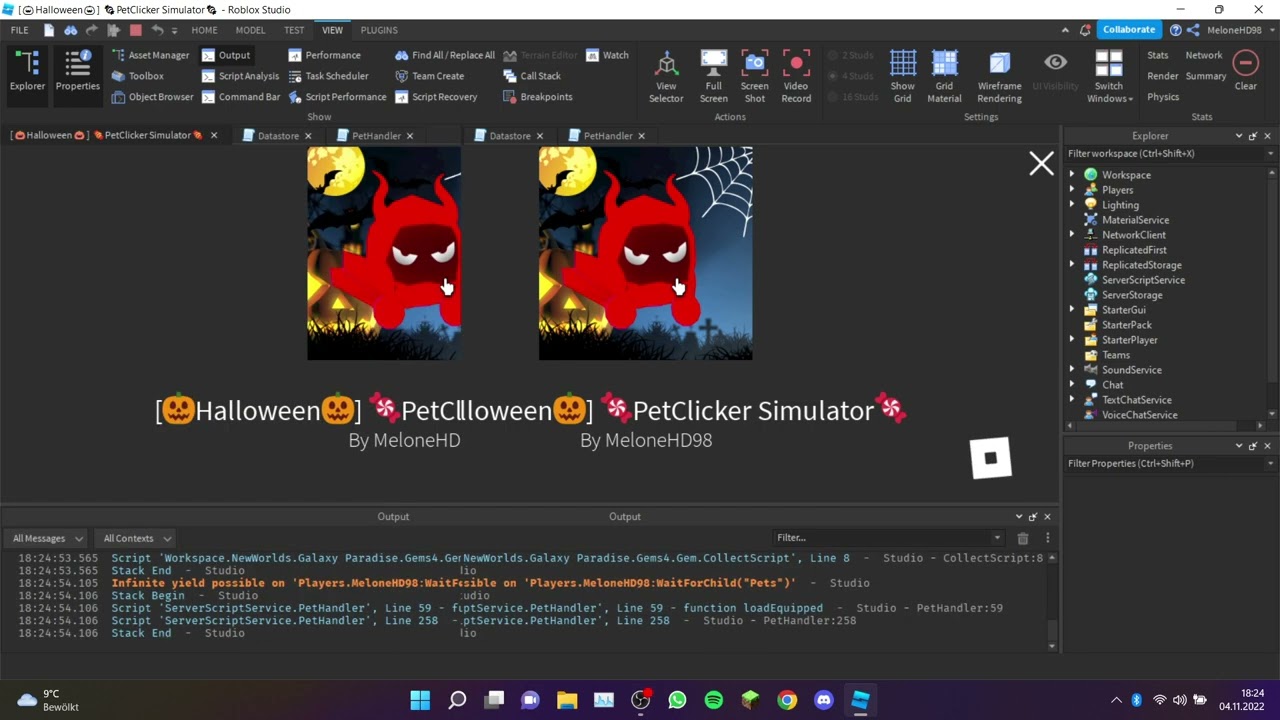Launch the Object Browser

click(x=152, y=97)
